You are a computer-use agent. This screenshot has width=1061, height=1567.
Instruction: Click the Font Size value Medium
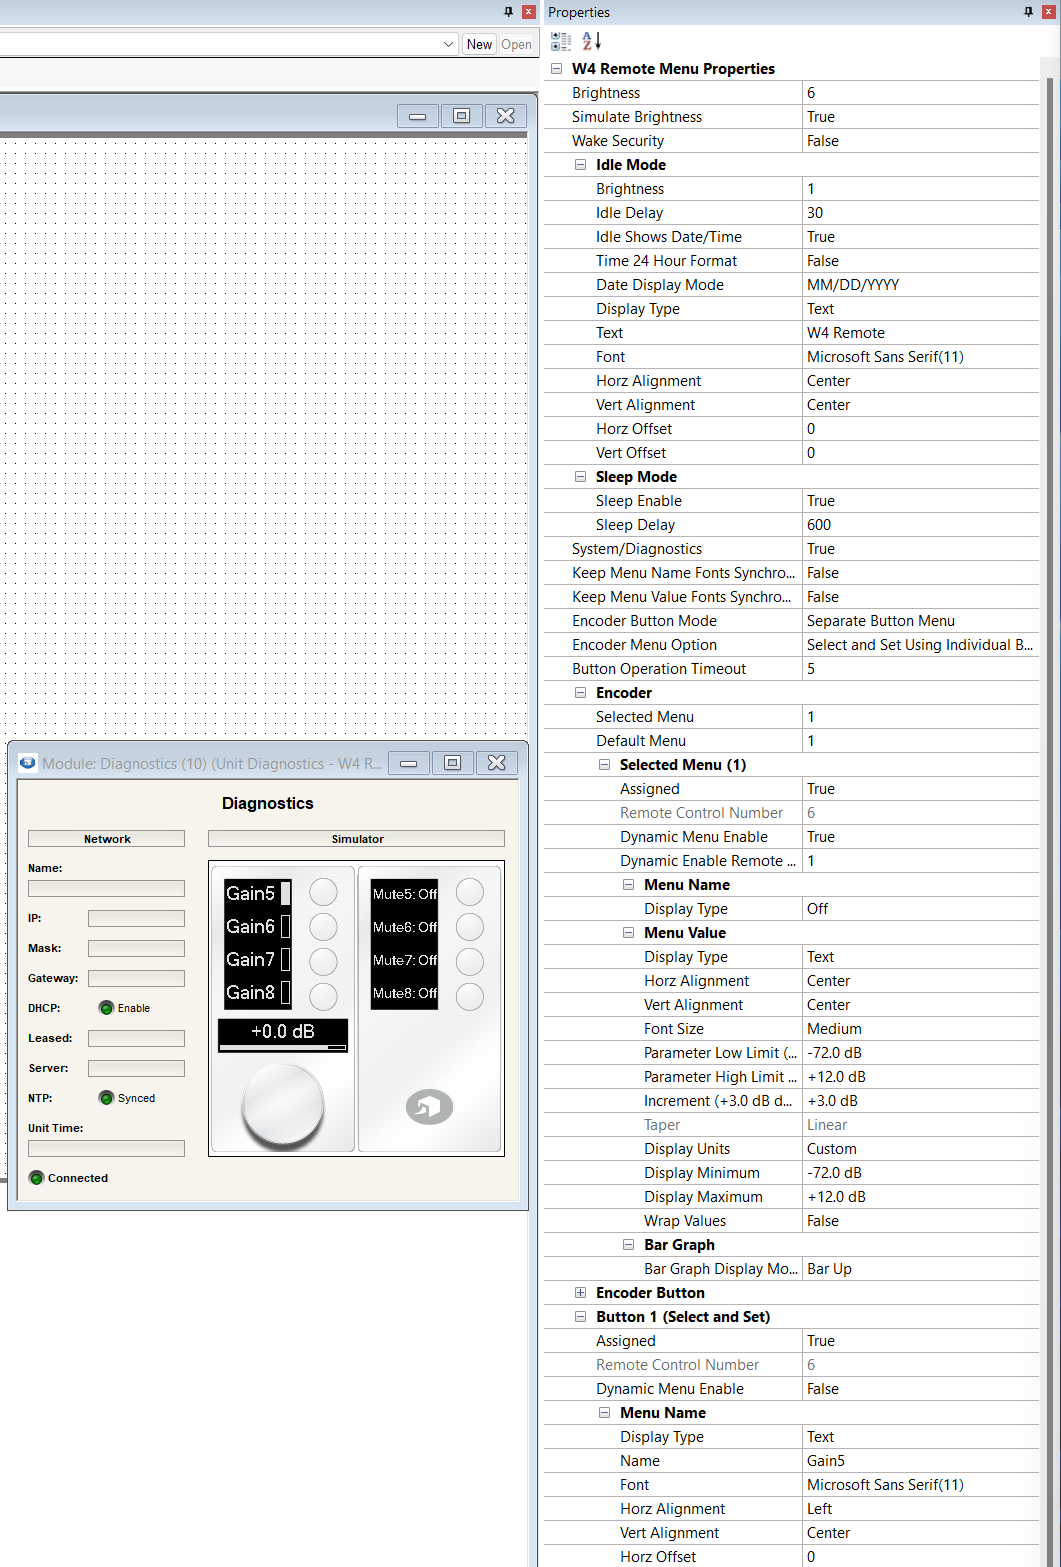pos(920,1029)
